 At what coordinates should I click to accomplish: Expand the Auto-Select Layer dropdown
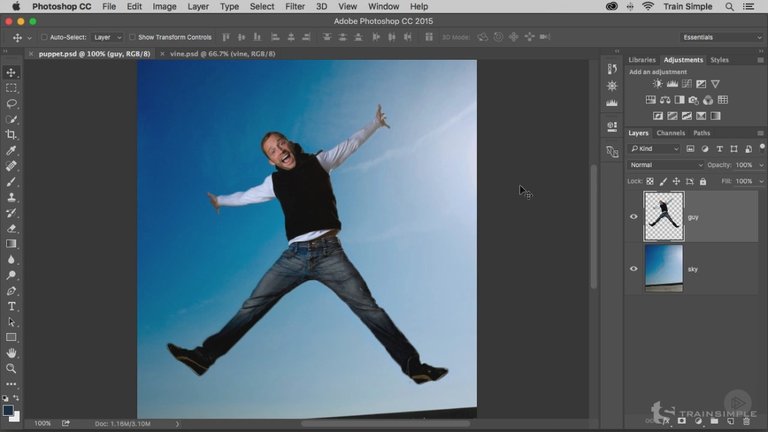pyautogui.click(x=106, y=37)
